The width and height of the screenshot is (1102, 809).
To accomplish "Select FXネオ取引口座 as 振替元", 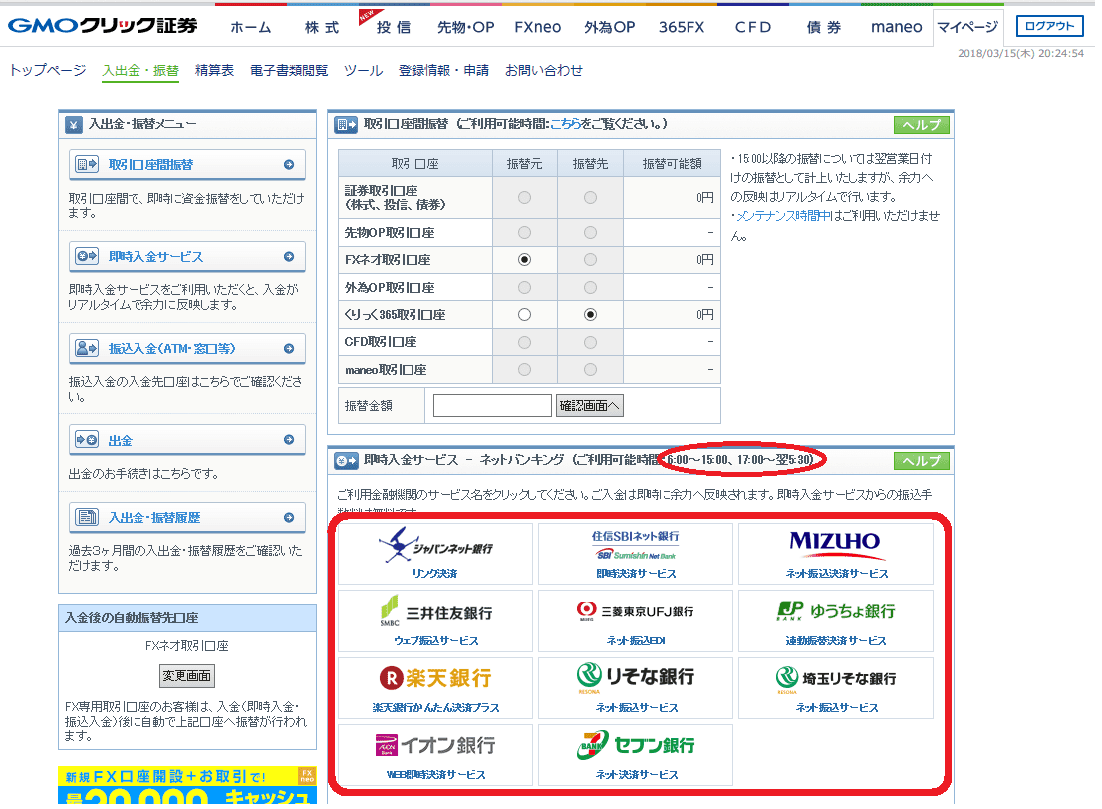I will [524, 259].
